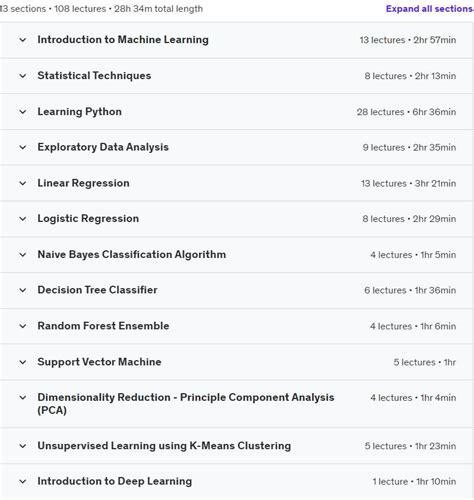Expand the Decision Tree Classifier chevron
This screenshot has height=500, width=474.
pyautogui.click(x=23, y=290)
